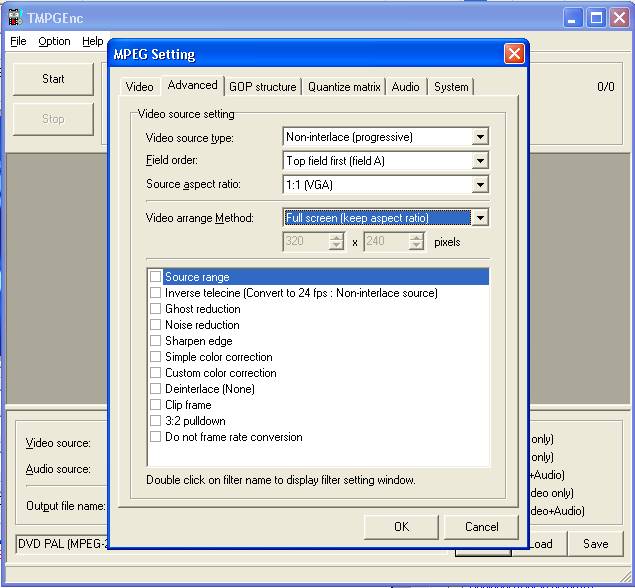
Task: Open the File menu
Action: [18, 41]
